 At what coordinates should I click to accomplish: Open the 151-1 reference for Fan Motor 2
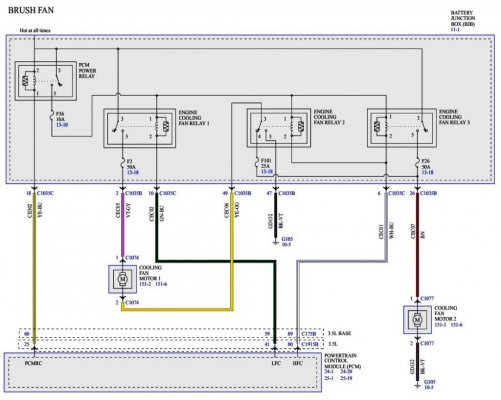(440, 325)
